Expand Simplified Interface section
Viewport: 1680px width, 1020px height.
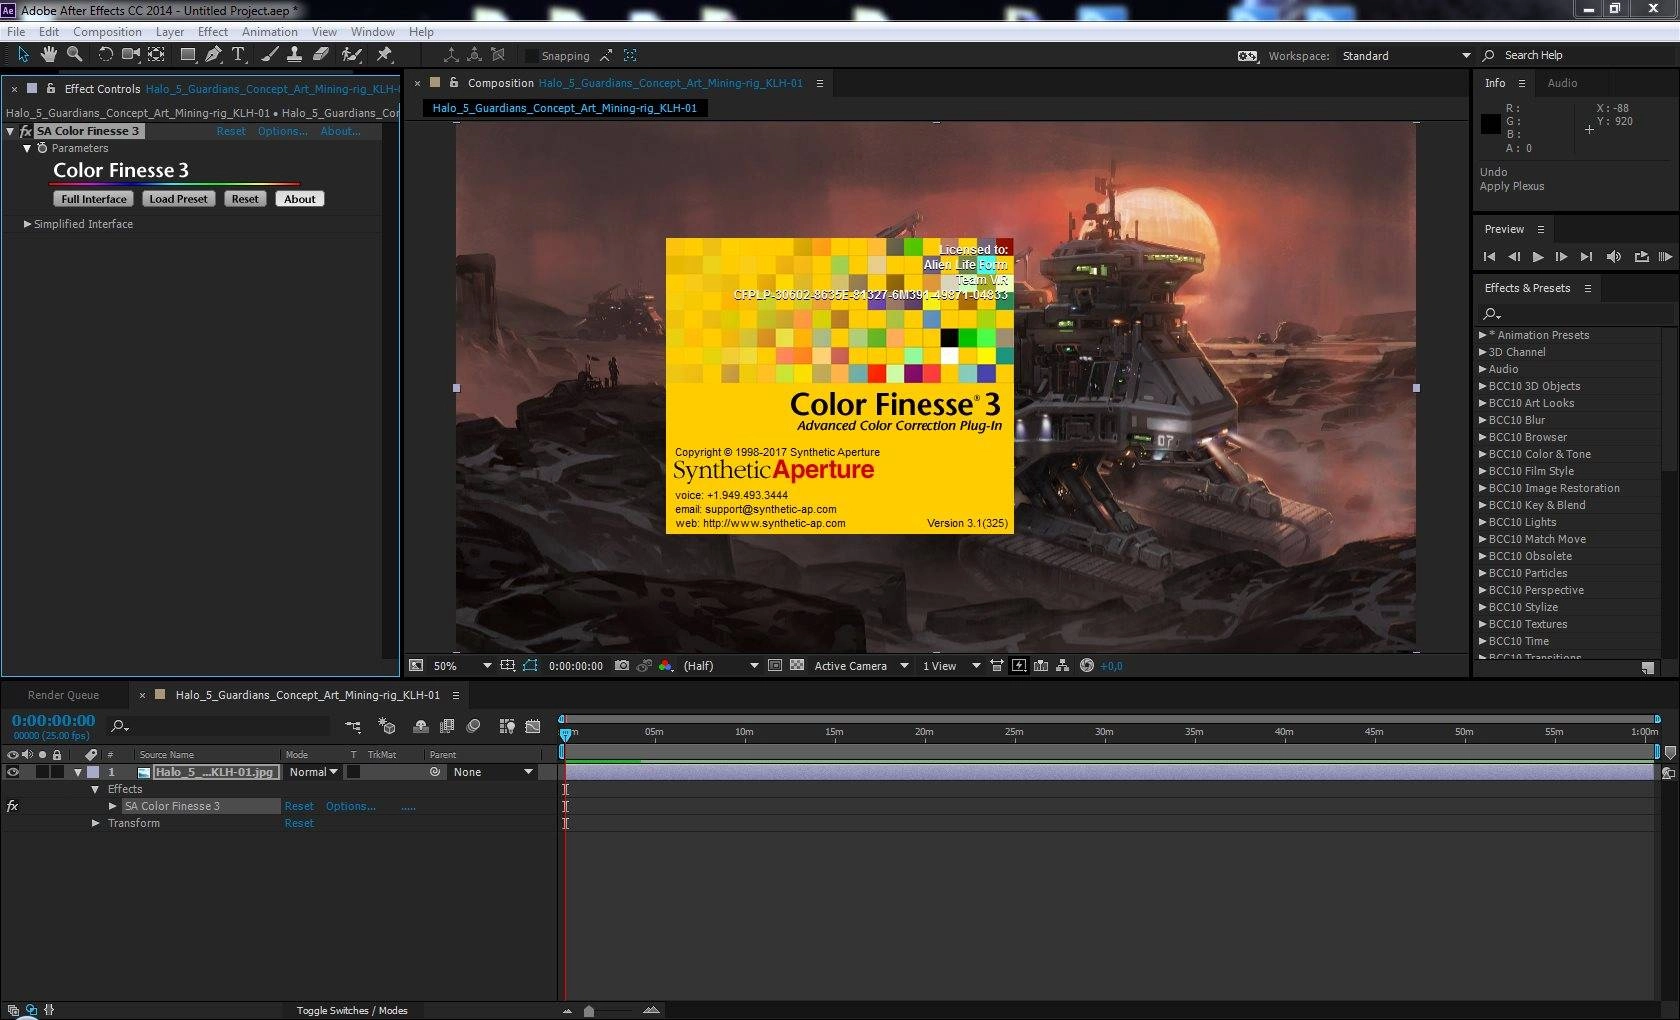click(x=27, y=224)
